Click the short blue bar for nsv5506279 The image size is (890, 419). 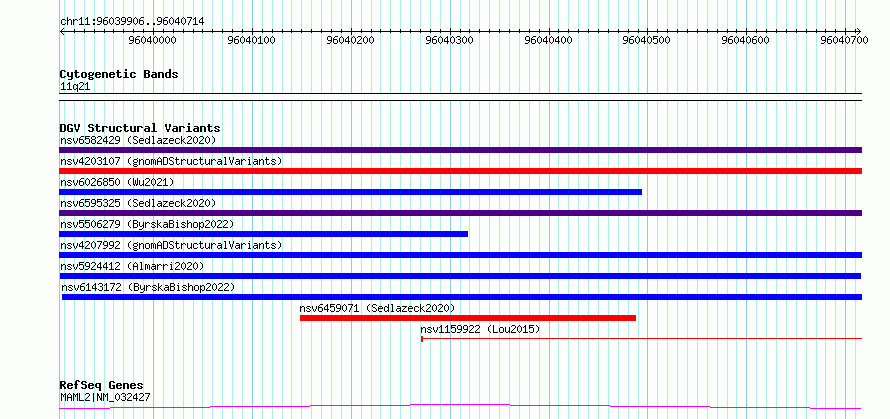[264, 234]
